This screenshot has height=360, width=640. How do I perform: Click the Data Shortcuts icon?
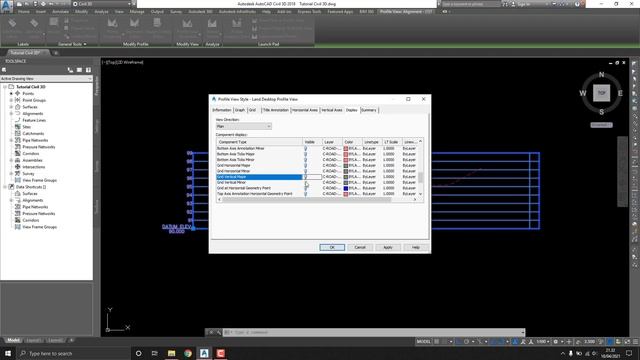pos(11,187)
